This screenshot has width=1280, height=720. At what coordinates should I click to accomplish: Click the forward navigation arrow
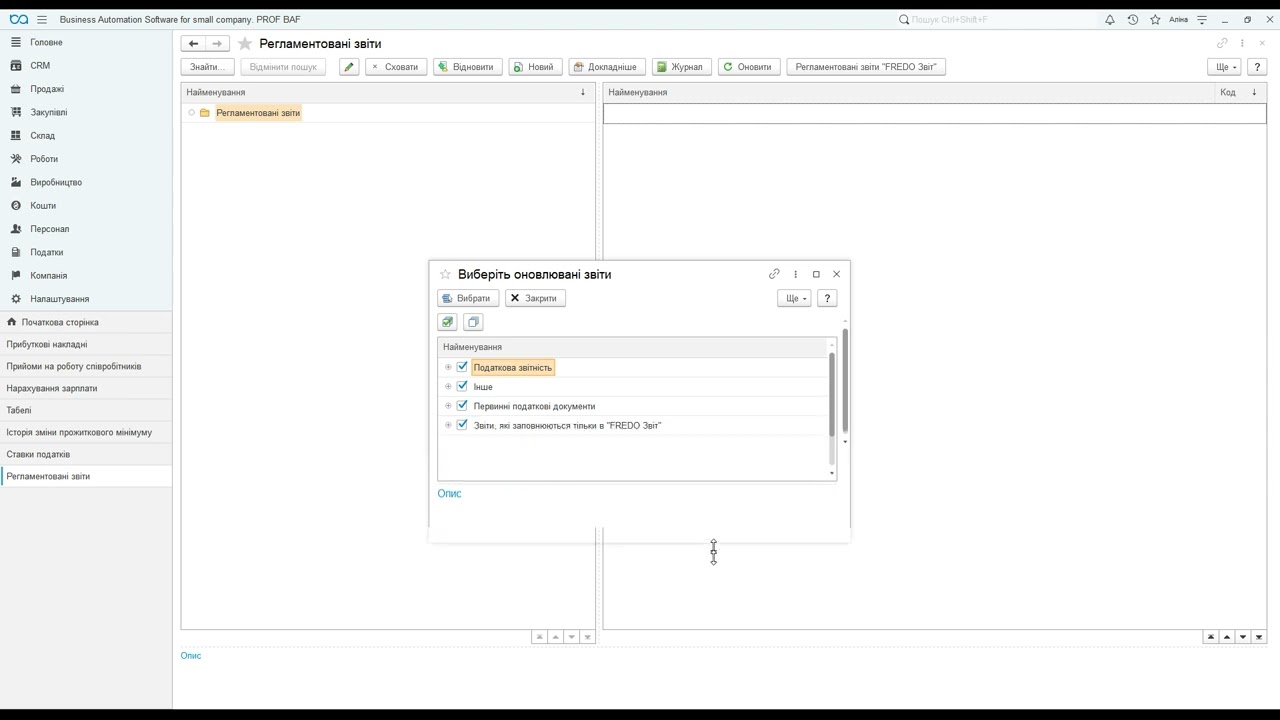[x=217, y=43]
